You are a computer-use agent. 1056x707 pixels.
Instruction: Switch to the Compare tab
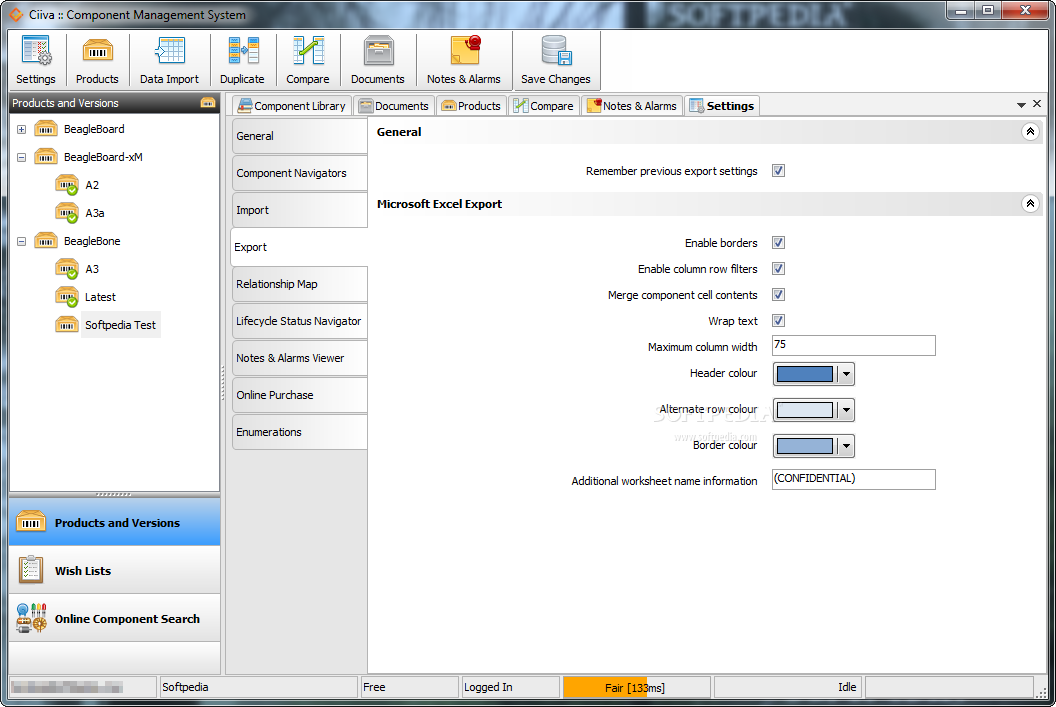pos(544,106)
